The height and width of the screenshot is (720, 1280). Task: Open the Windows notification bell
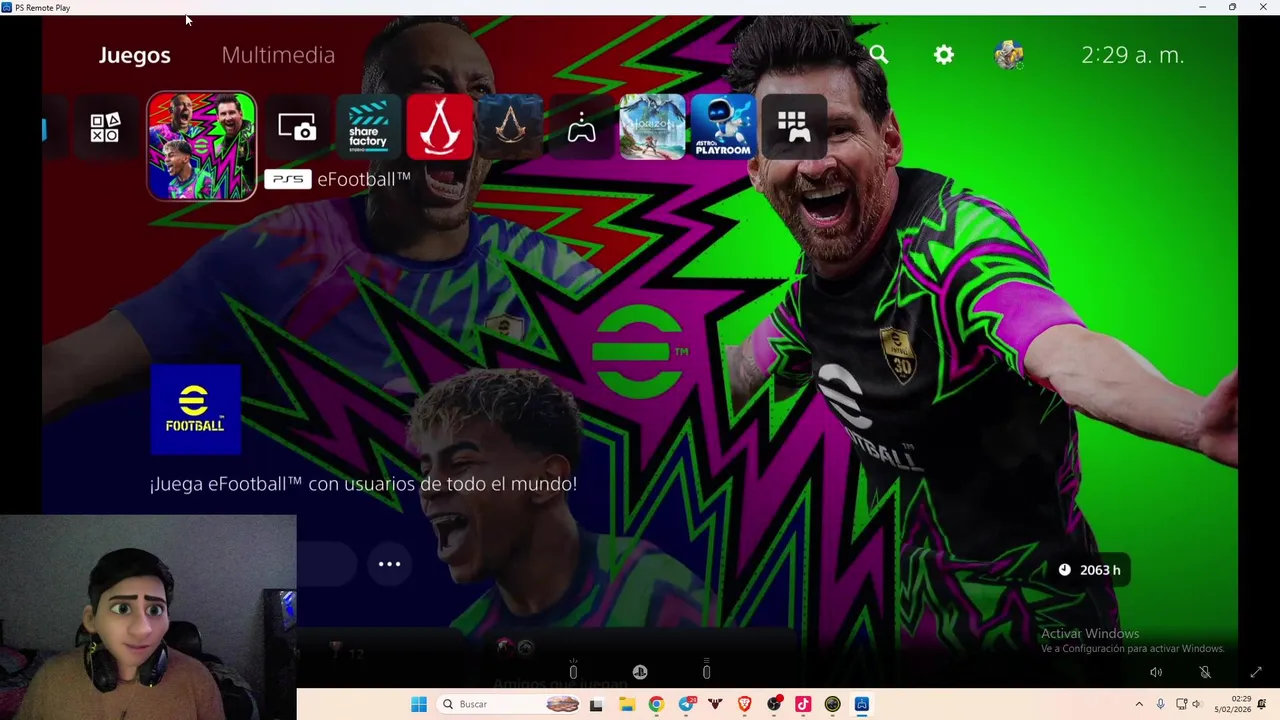pos(1263,704)
